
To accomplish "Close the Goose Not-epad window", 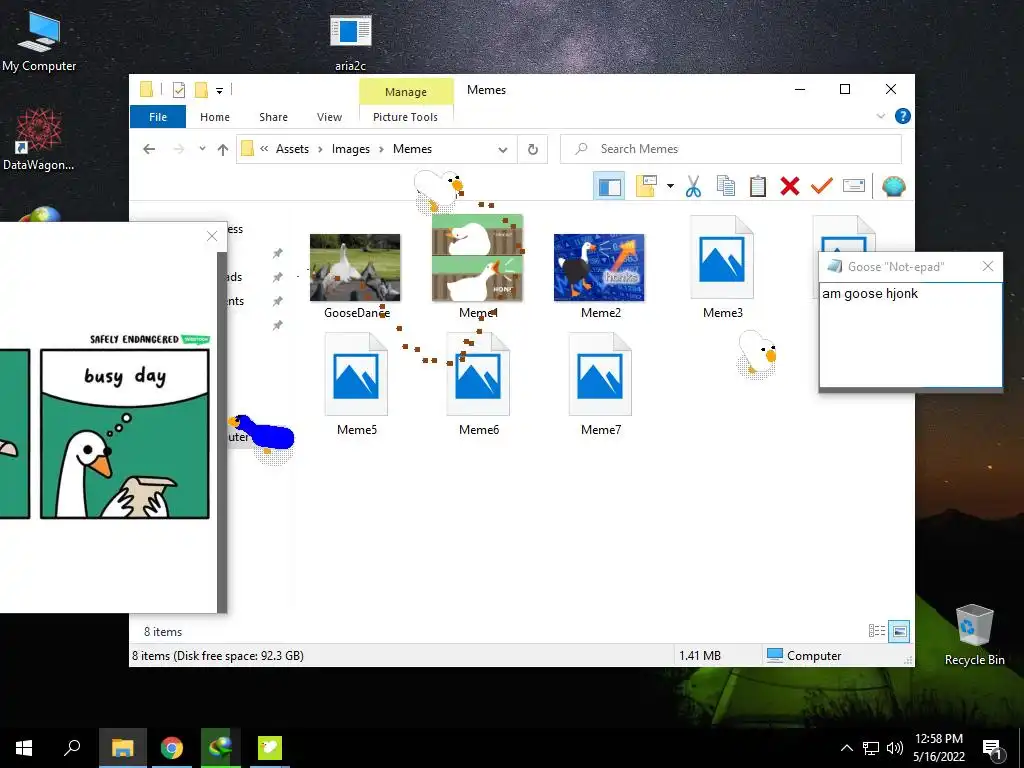I will [x=987, y=266].
